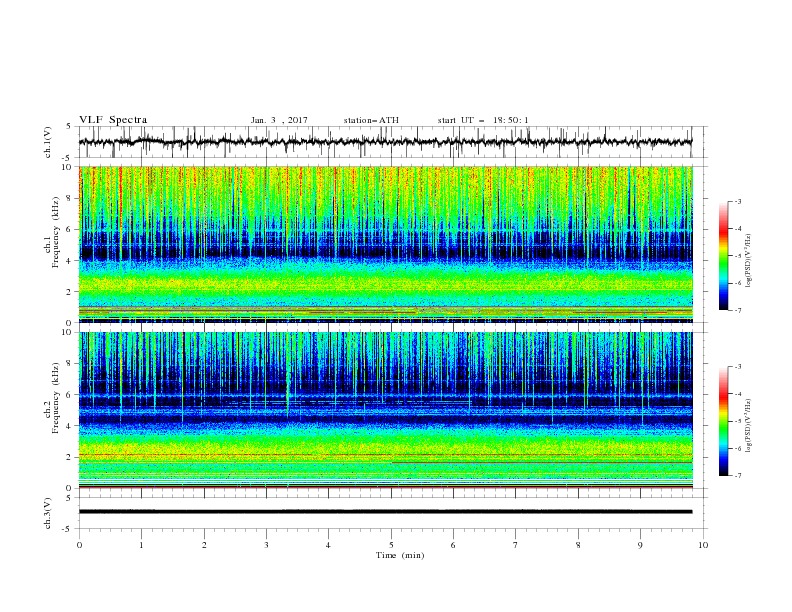Click the ch.1 voltage waveform trace
792x612 pixels.
tap(385, 142)
